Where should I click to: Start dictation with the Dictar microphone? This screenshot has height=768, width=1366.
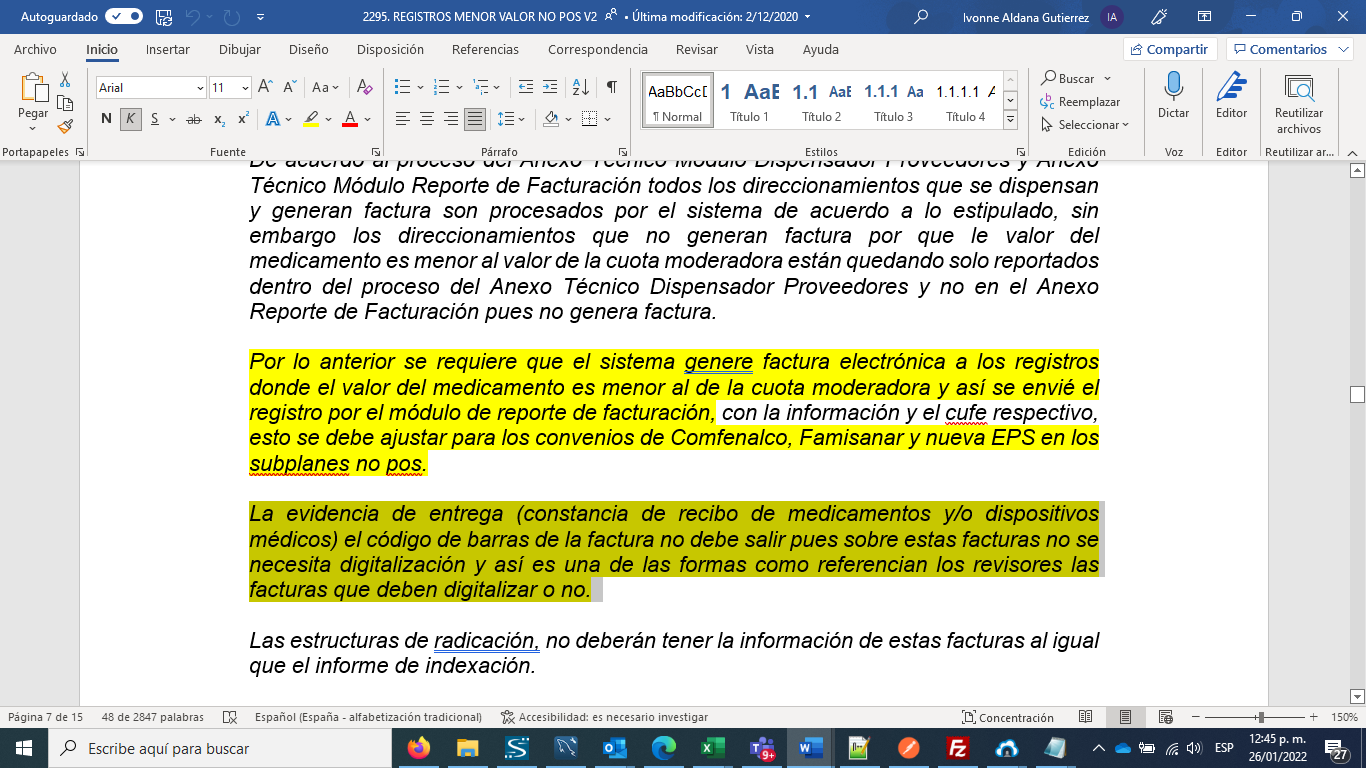click(1173, 96)
